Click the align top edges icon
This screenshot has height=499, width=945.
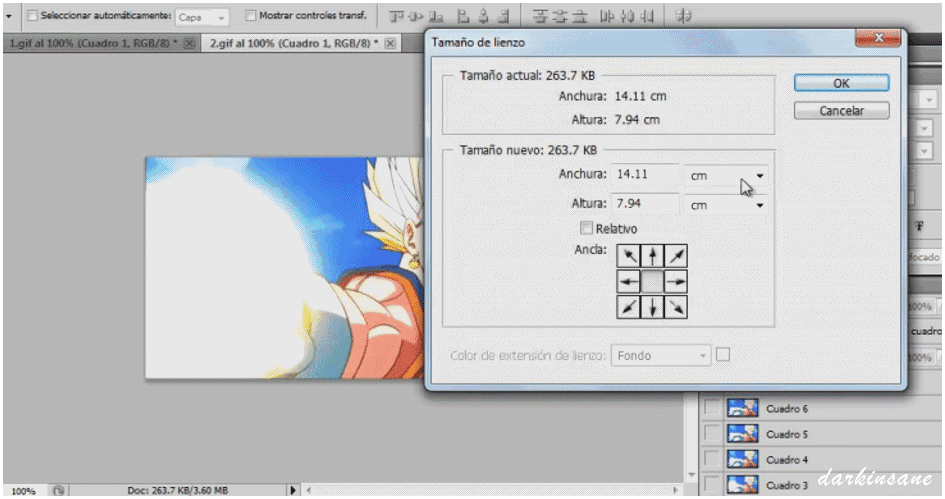397,17
